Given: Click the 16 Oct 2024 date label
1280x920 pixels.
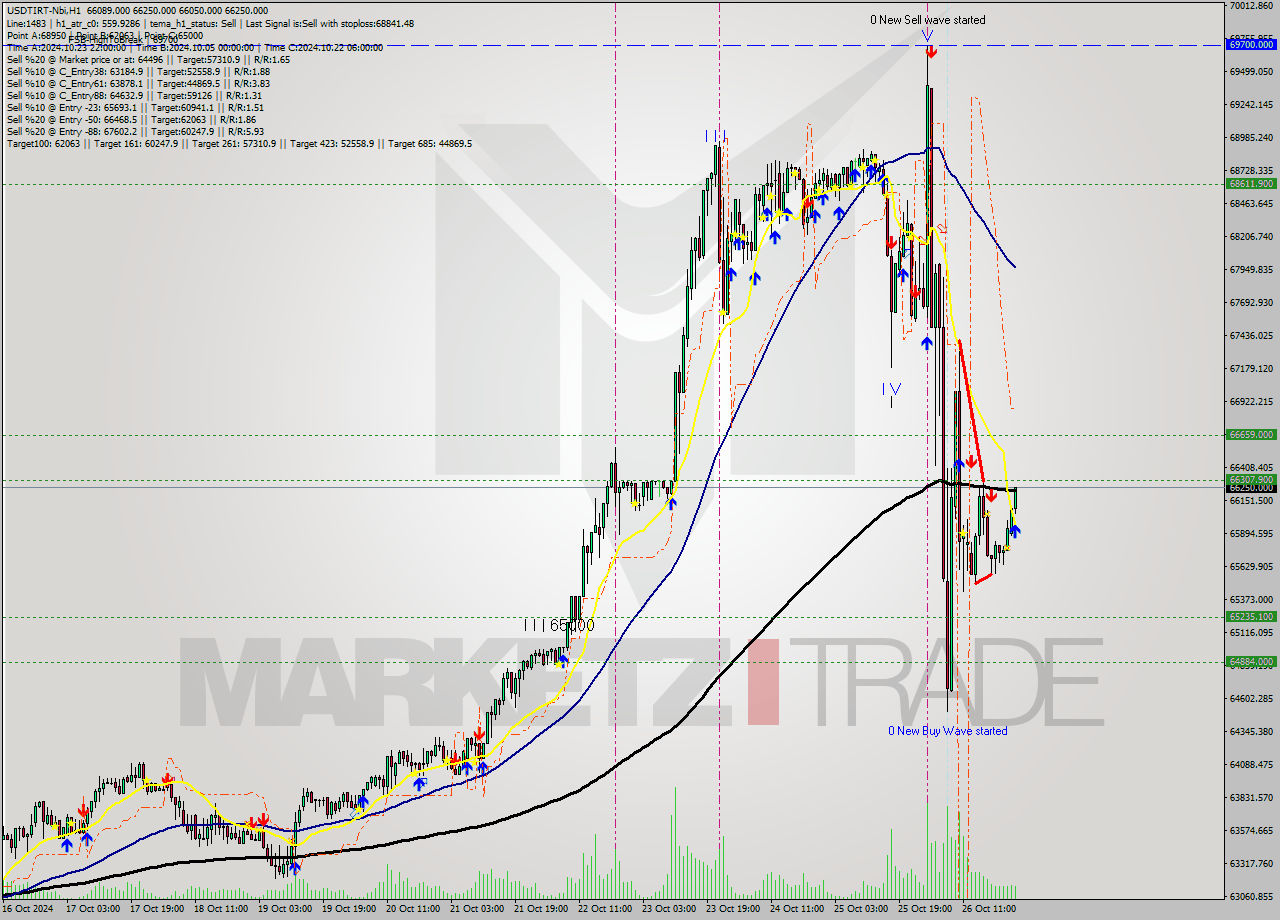Looking at the screenshot, I should [x=28, y=910].
